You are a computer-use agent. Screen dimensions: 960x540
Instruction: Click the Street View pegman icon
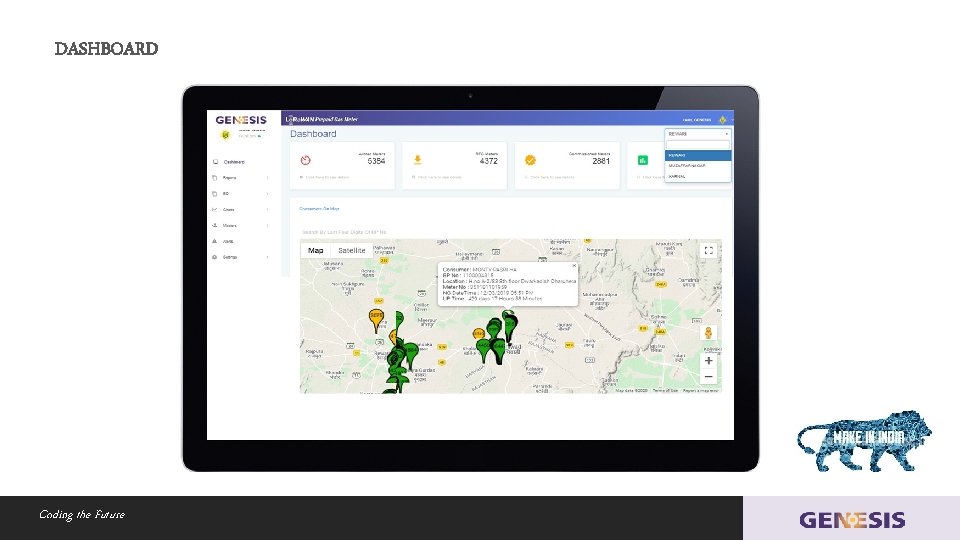click(x=708, y=332)
